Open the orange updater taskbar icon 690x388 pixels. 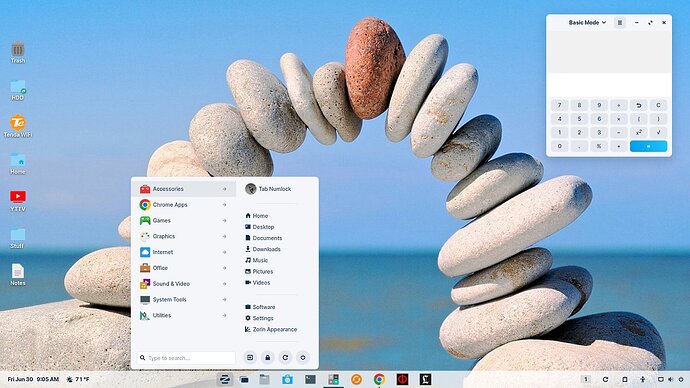pyautogui.click(x=356, y=379)
